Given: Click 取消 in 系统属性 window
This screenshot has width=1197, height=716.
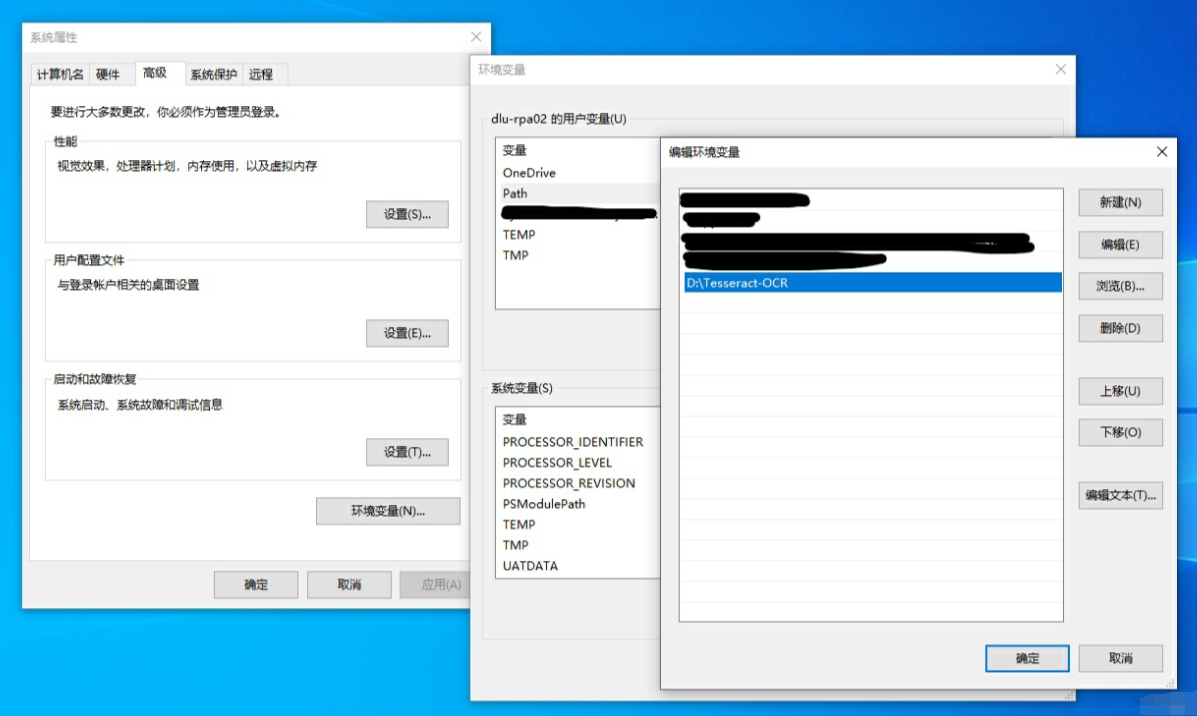Looking at the screenshot, I should pyautogui.click(x=349, y=585).
